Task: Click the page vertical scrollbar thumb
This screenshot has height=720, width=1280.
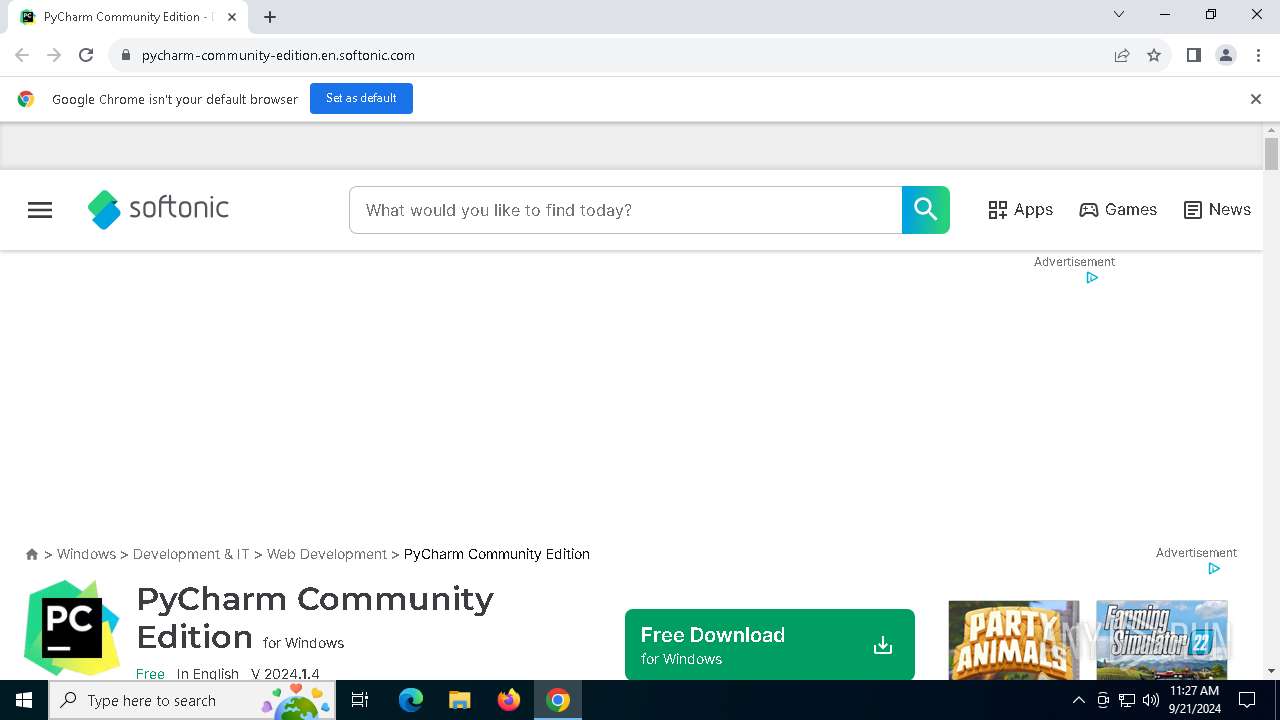Action: coord(1271,154)
